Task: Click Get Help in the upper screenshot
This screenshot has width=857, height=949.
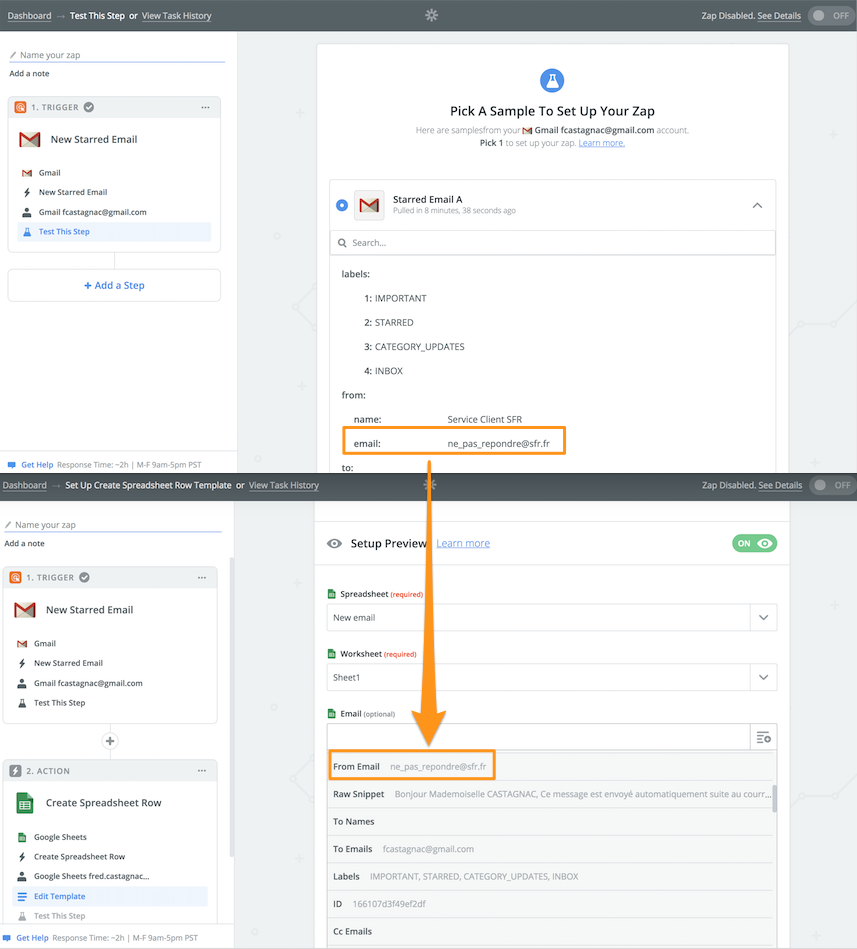Action: pyautogui.click(x=37, y=465)
